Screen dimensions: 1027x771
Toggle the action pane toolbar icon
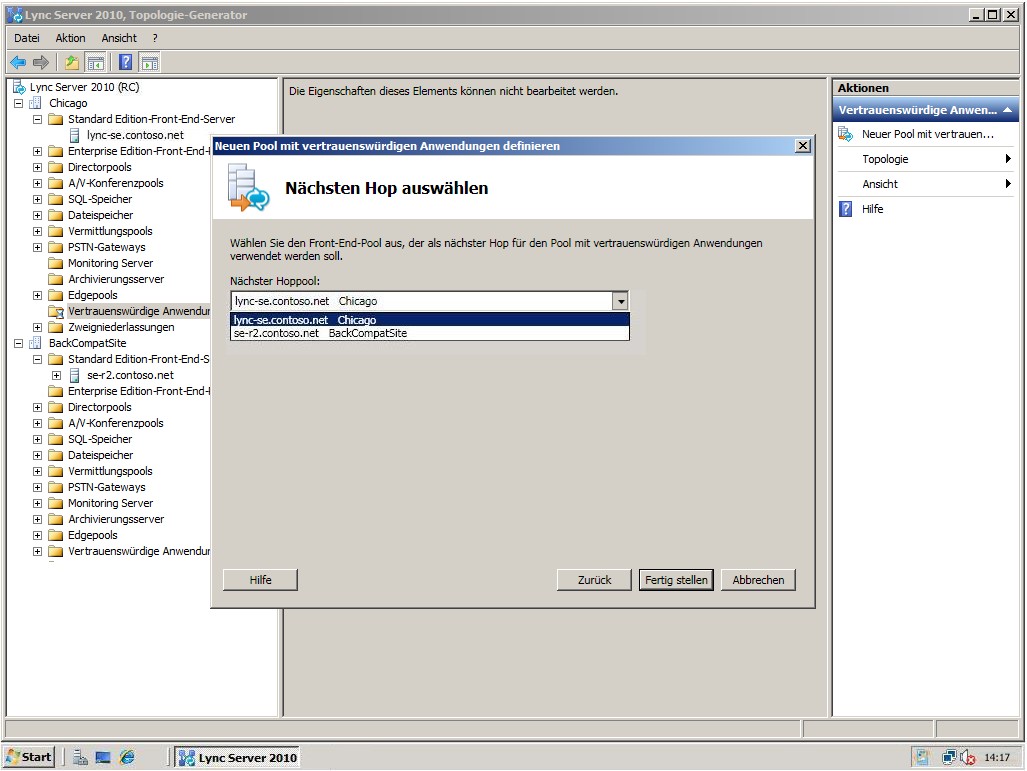tap(150, 63)
